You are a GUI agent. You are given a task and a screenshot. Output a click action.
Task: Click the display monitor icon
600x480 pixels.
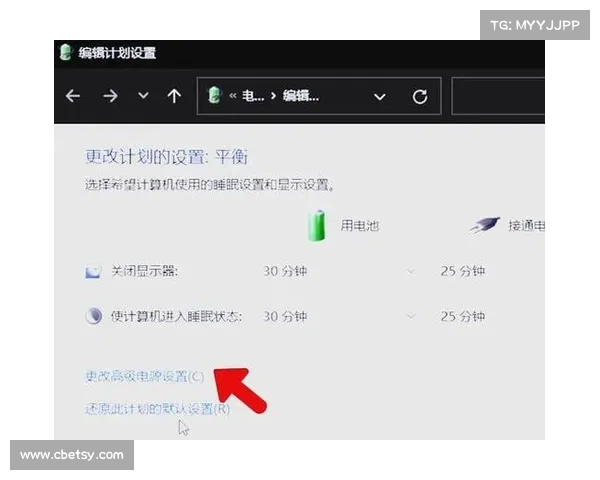coord(93,272)
